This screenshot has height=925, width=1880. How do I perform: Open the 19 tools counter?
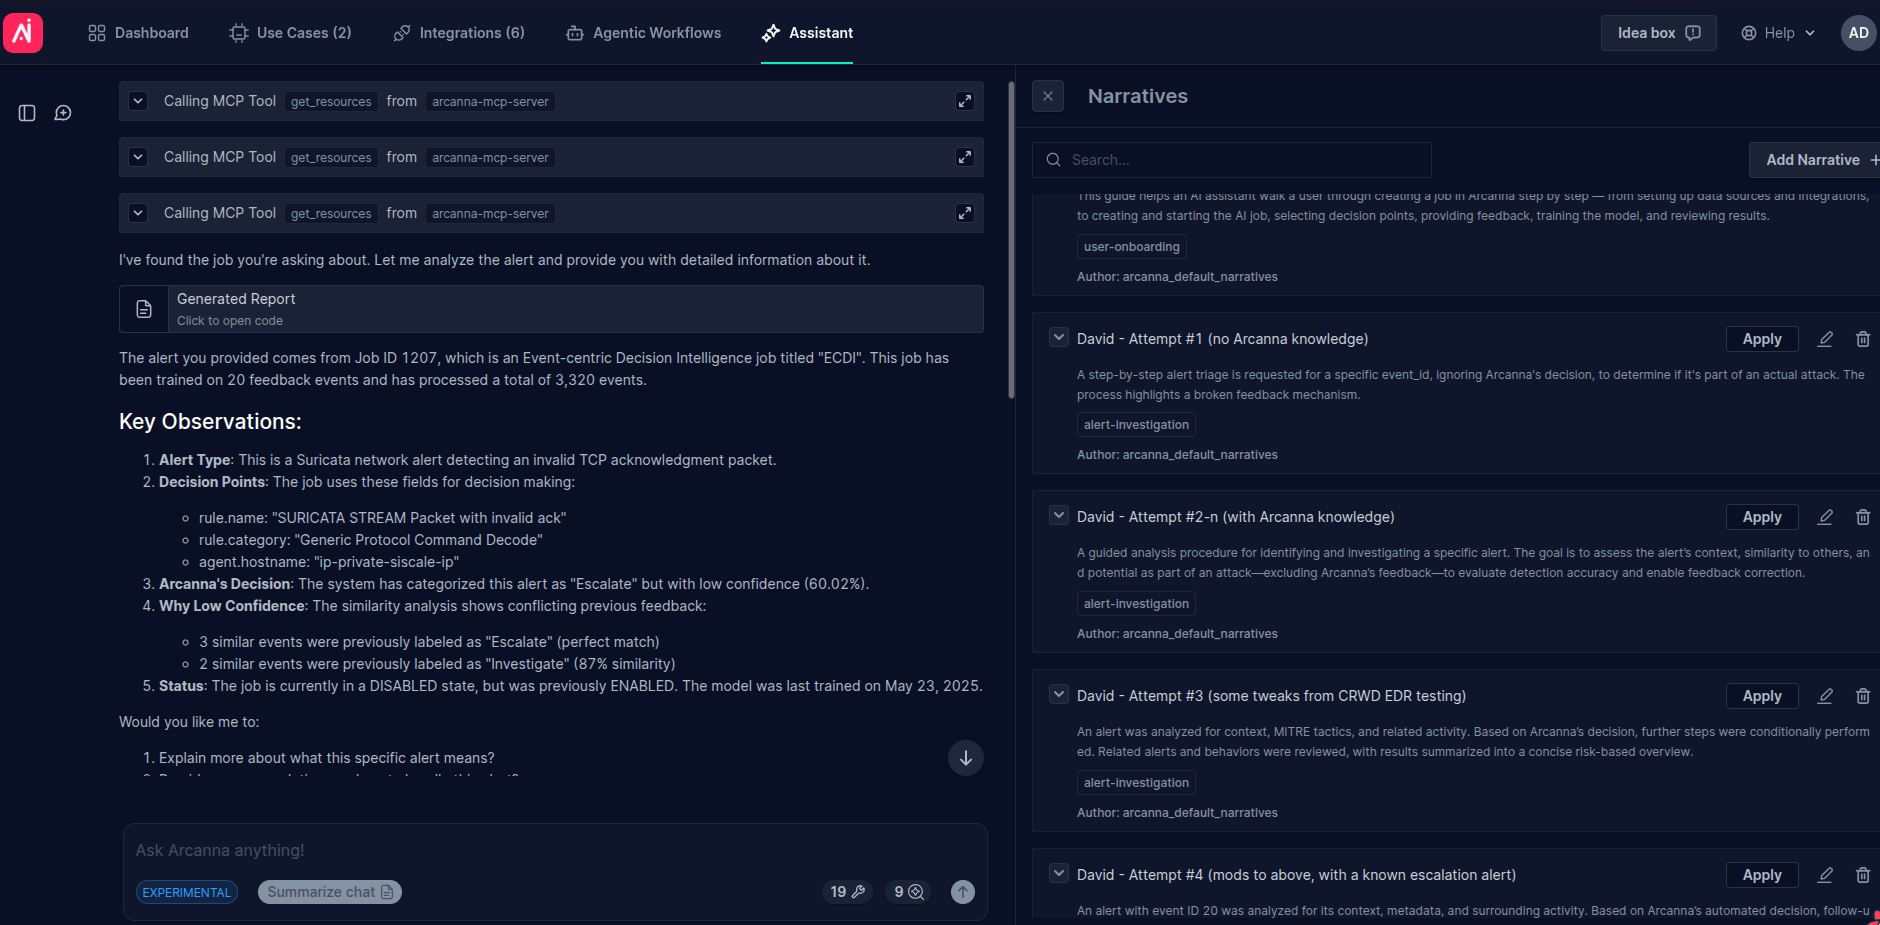tap(848, 892)
